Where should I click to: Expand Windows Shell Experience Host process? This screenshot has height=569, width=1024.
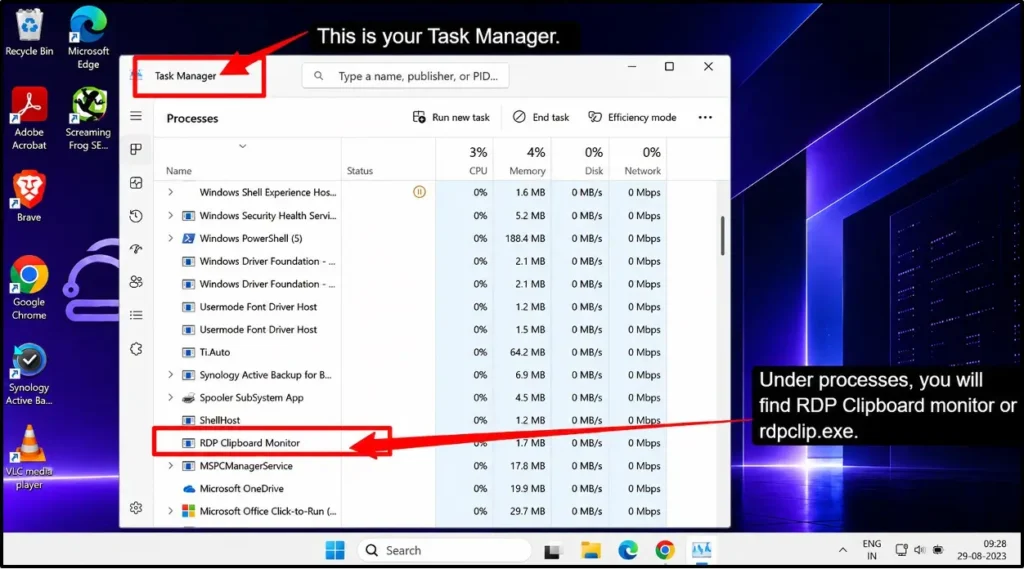[x=170, y=192]
